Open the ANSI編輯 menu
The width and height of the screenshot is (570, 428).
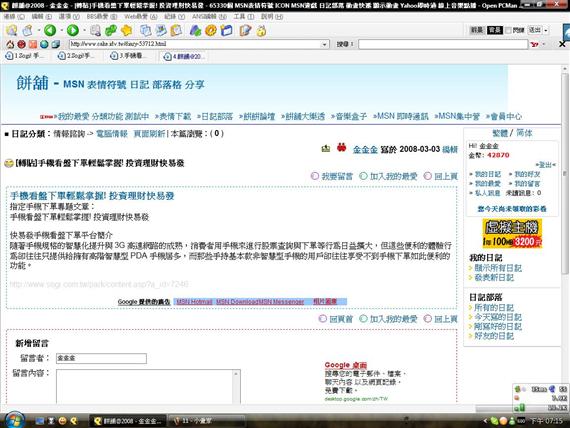[209, 17]
